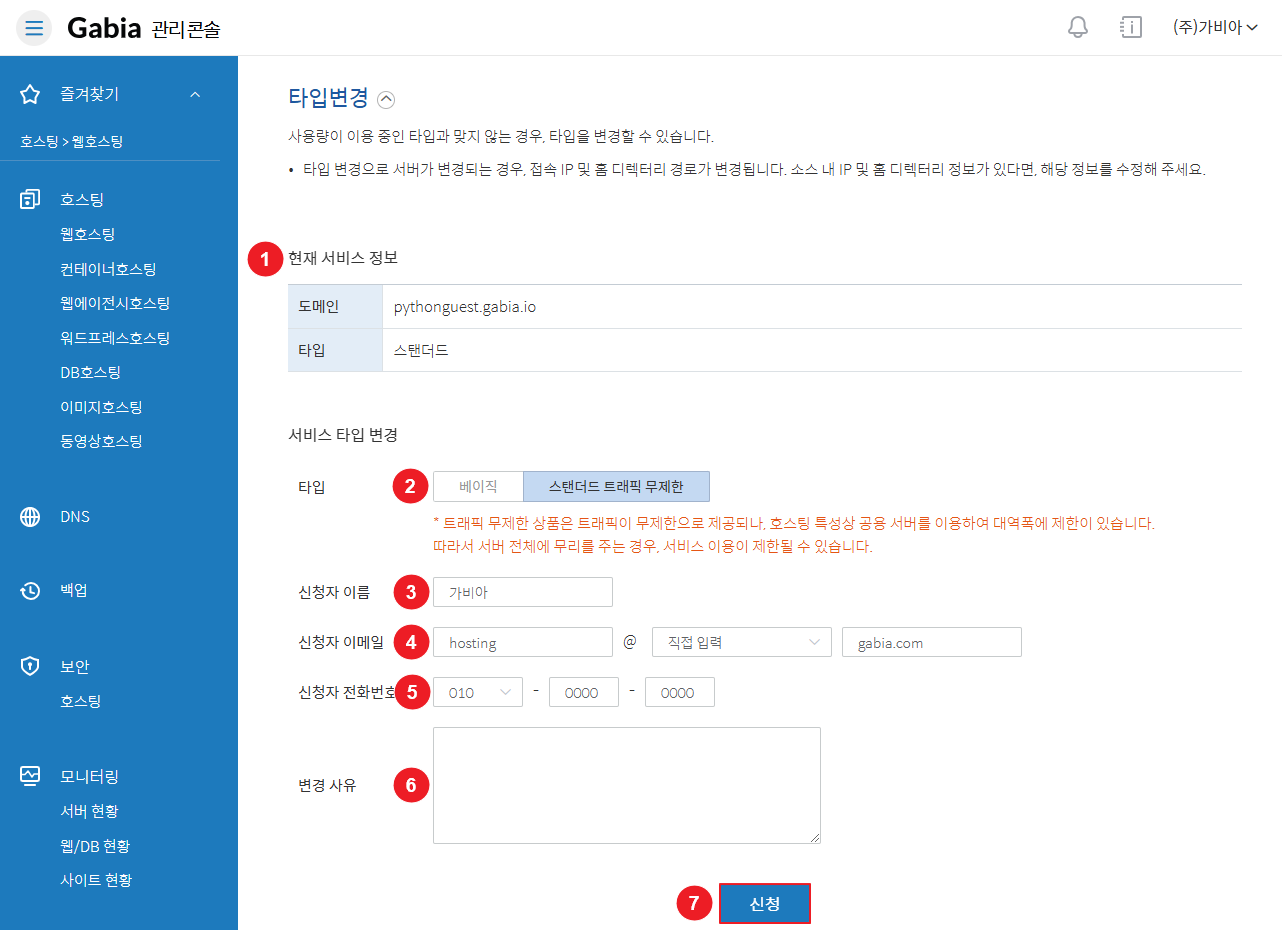
Task: Open the guide document icon in the header
Action: (1131, 27)
